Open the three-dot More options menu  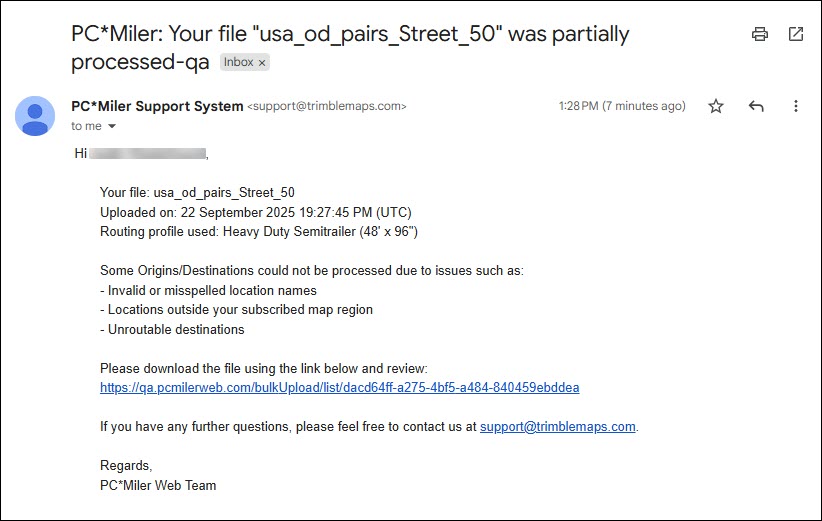tap(796, 106)
